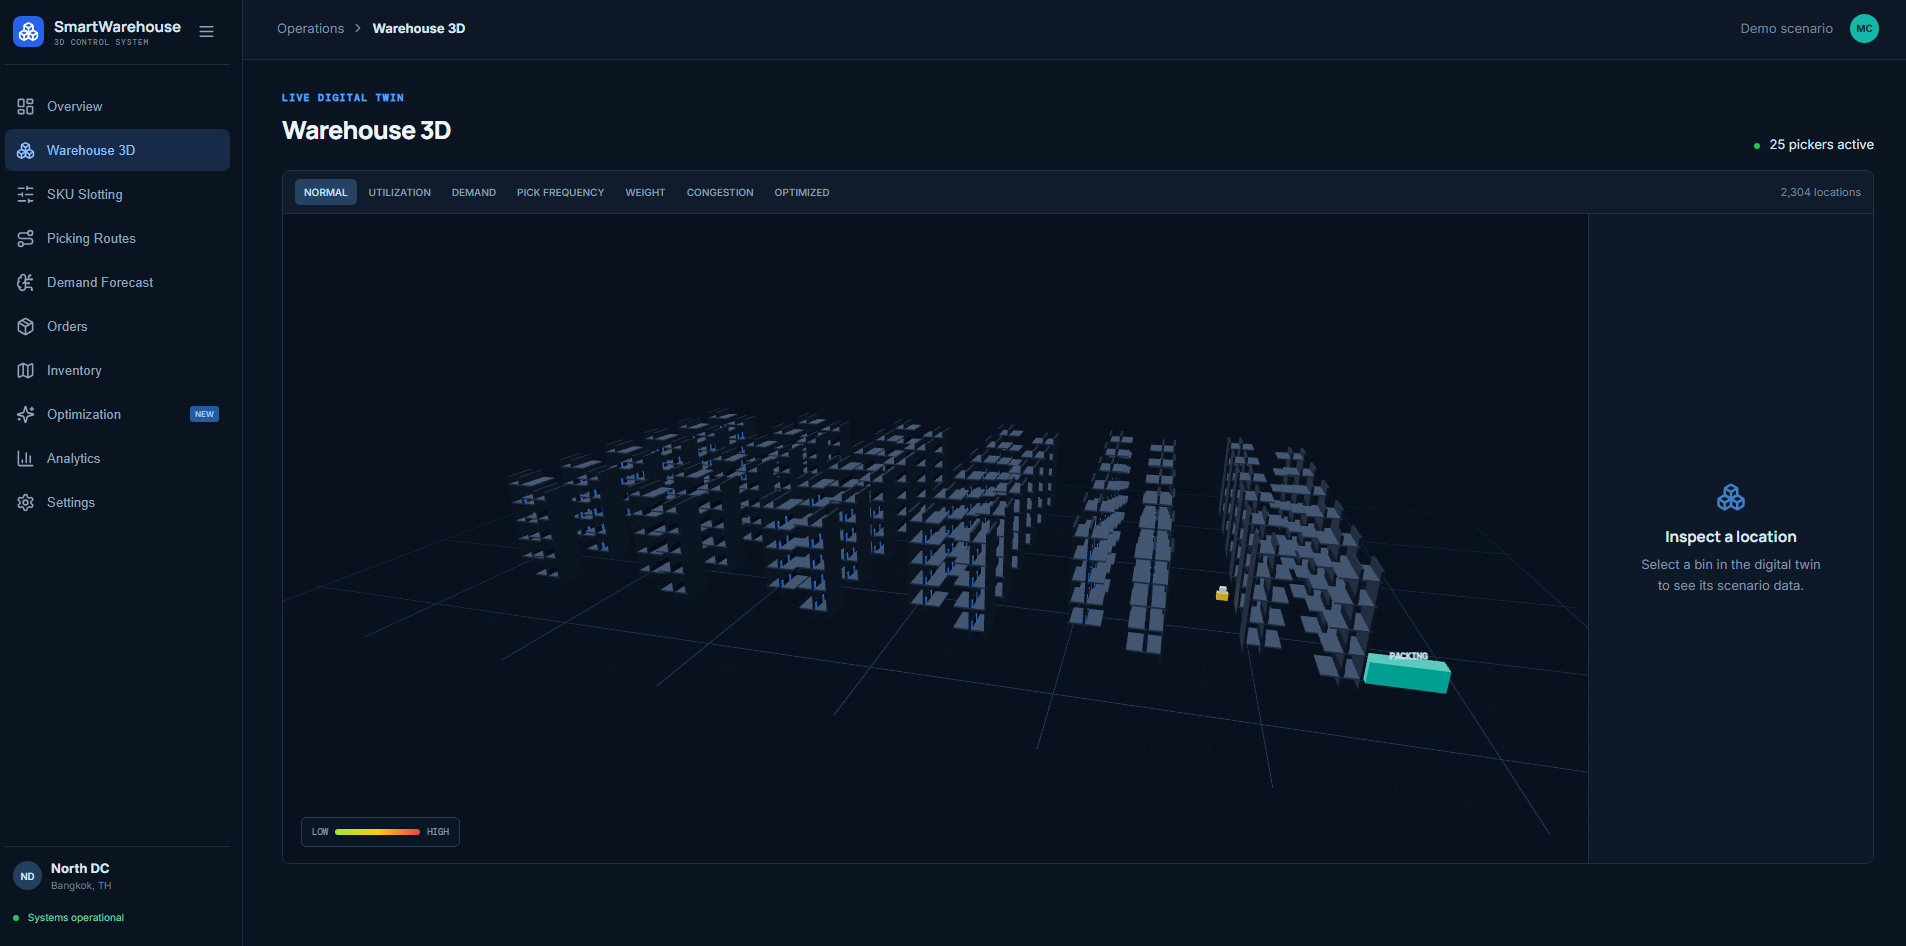Viewport: 1906px width, 946px height.
Task: Collapse the sidebar with the hamburger menu icon
Action: pyautogui.click(x=207, y=32)
